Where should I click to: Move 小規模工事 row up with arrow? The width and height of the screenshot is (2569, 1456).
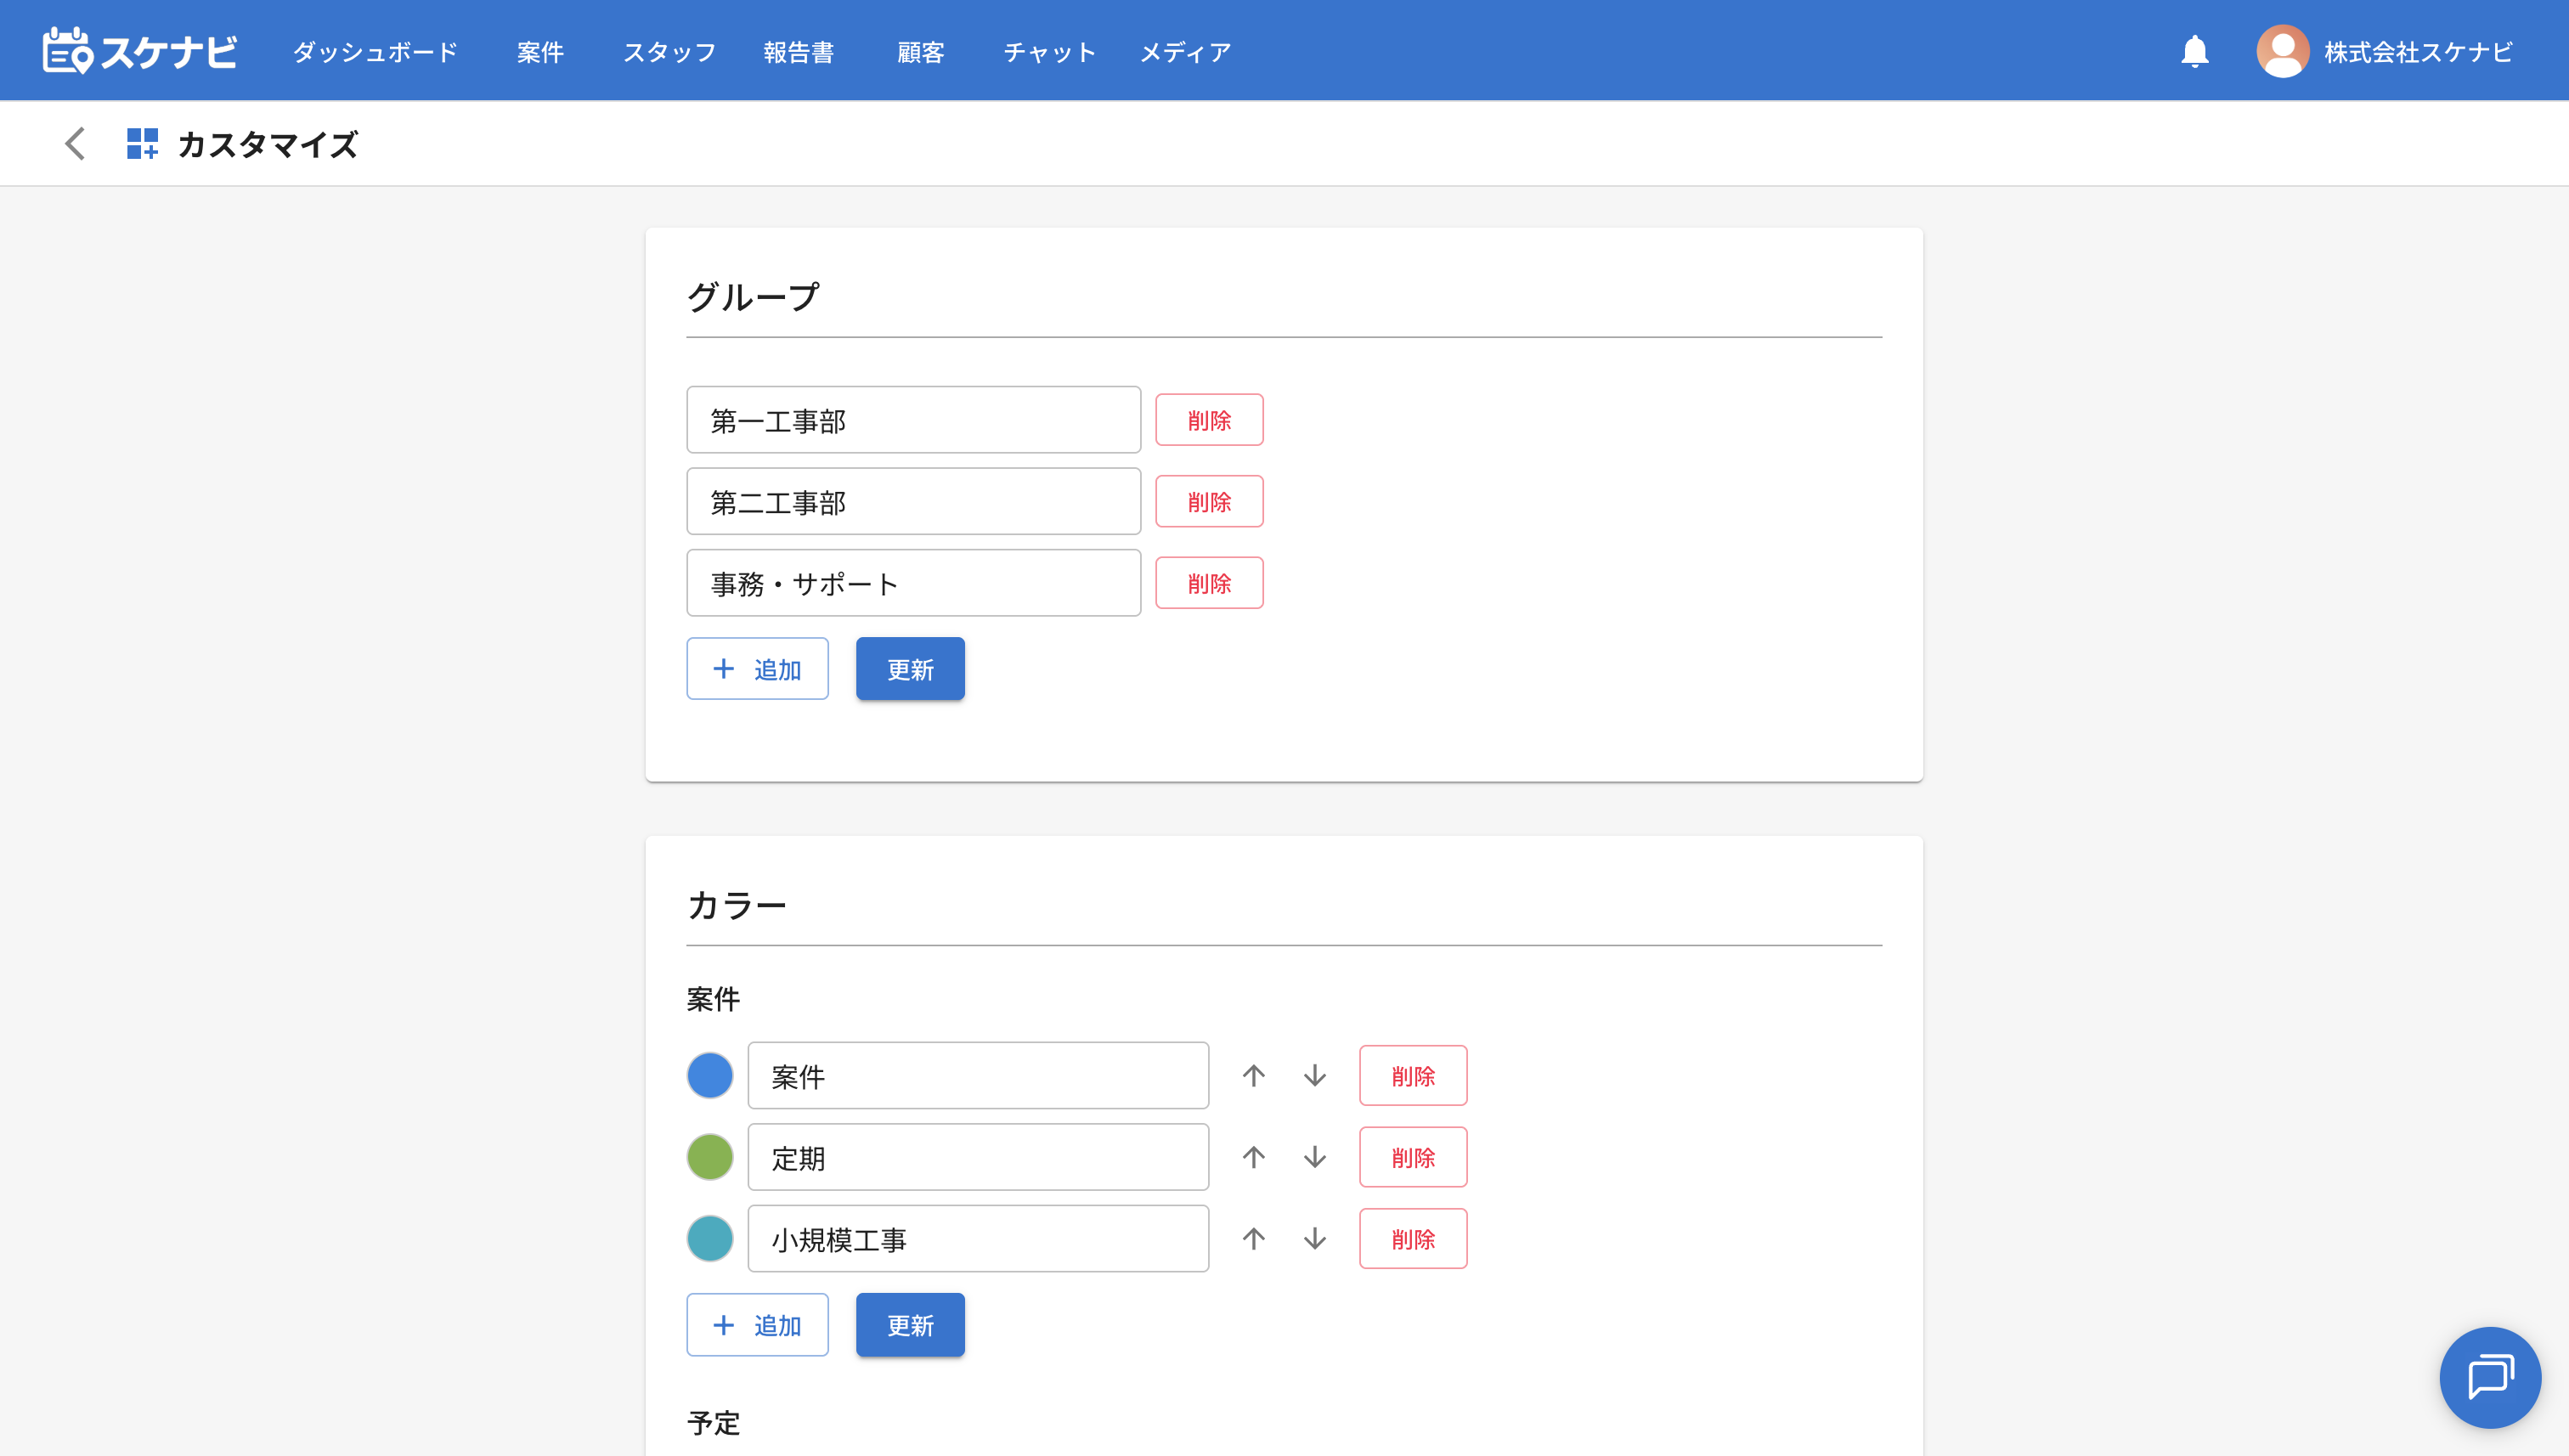(x=1253, y=1239)
